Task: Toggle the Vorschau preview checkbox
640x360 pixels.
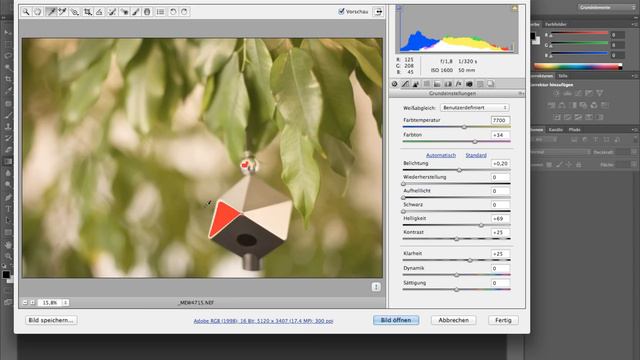Action: tap(341, 11)
